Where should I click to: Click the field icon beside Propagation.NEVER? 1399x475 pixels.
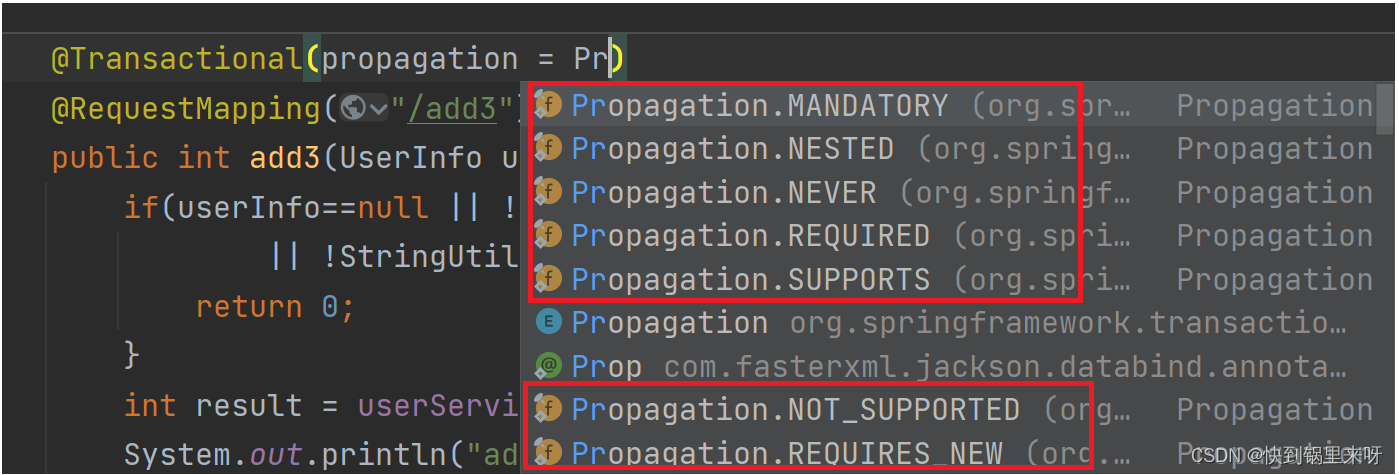pyautogui.click(x=548, y=192)
